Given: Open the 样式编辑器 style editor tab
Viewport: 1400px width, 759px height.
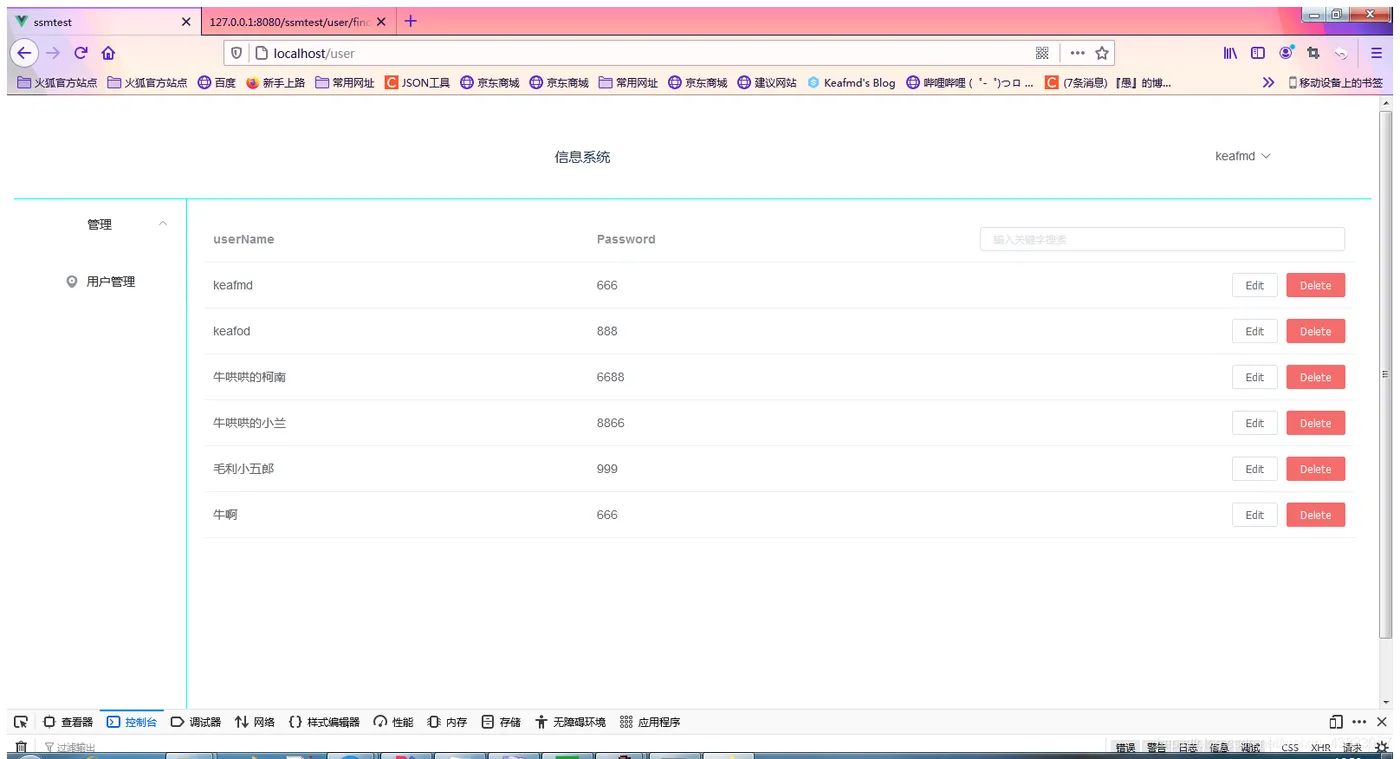Looking at the screenshot, I should (x=324, y=722).
